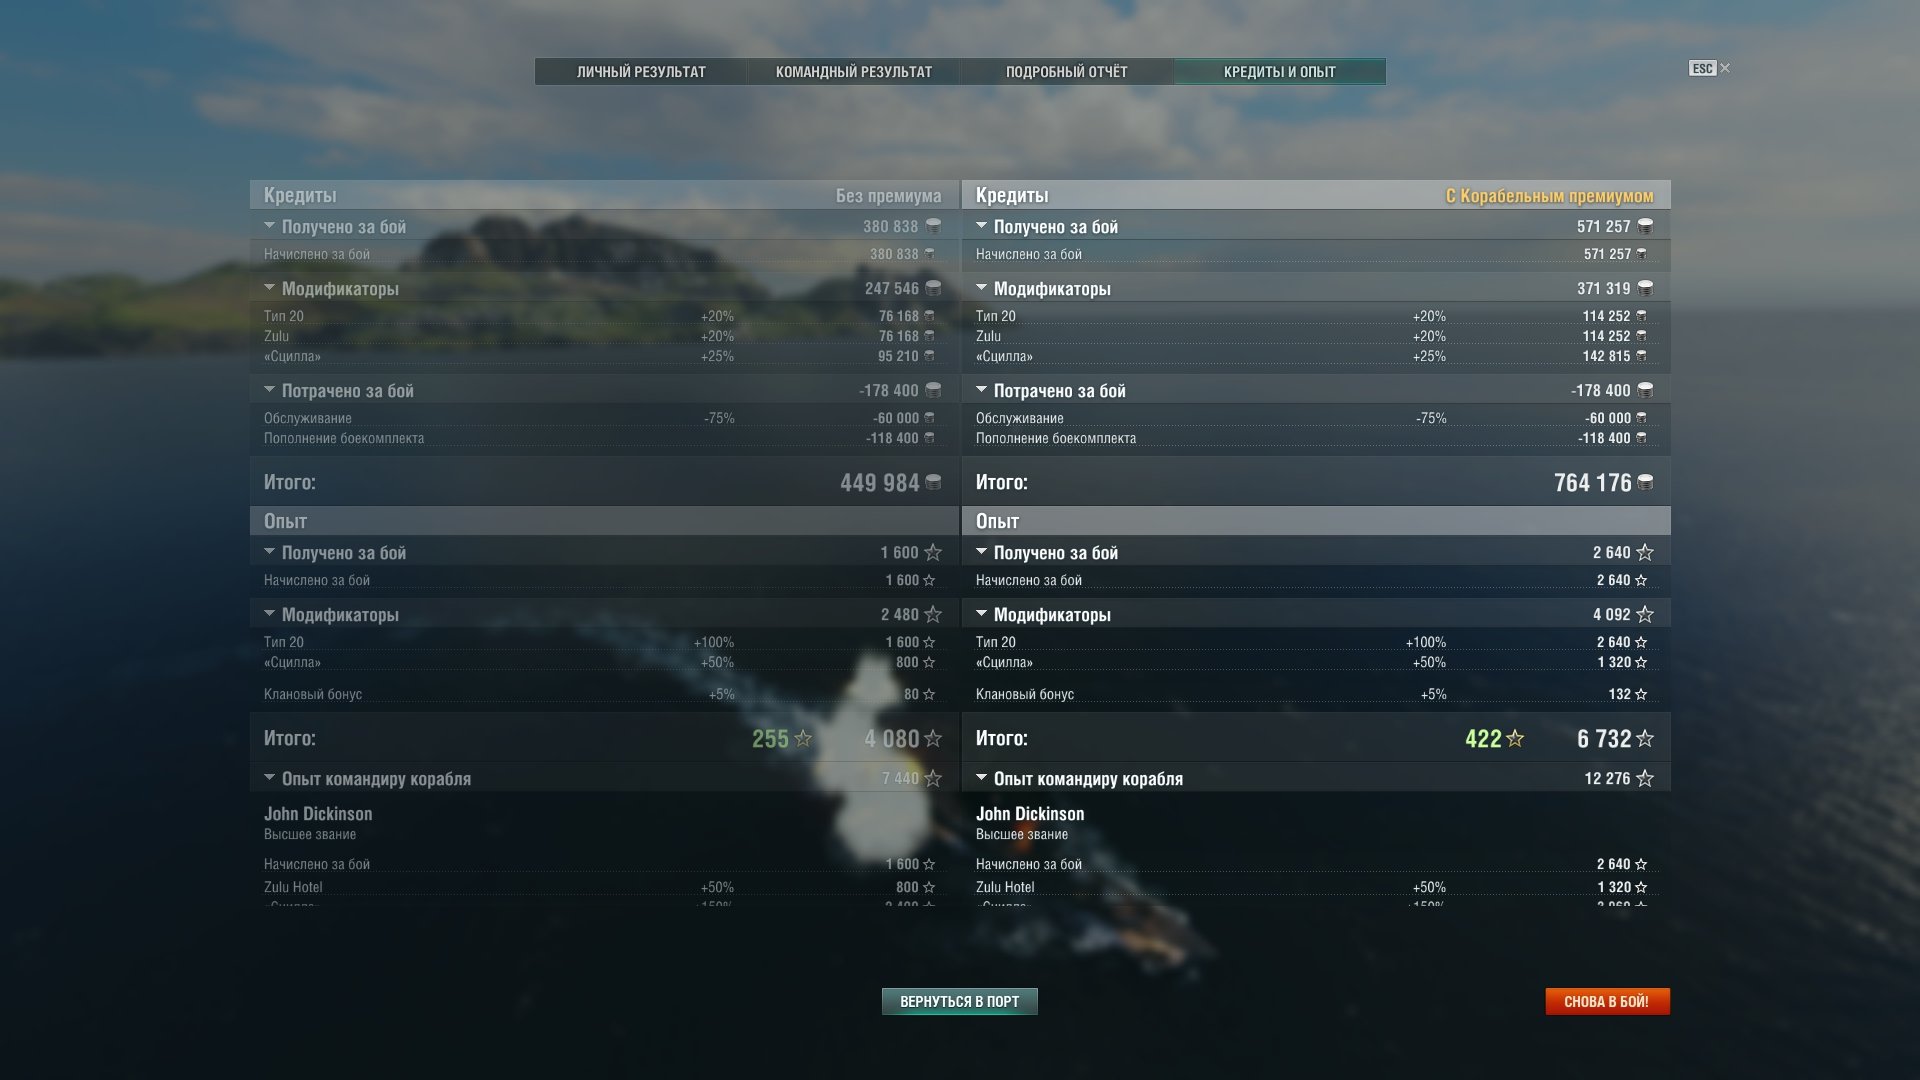Switch to 'Личный результат' tab

641,72
